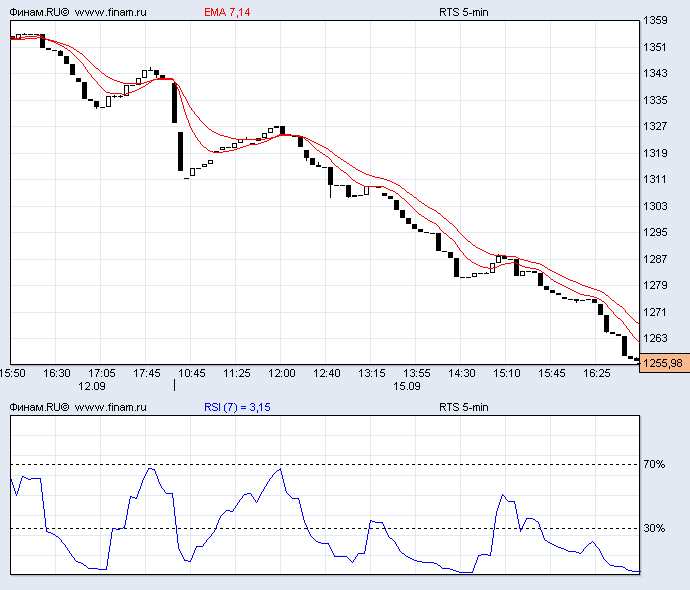Click 'RTS 5-min' title above the RSI chart

click(464, 407)
